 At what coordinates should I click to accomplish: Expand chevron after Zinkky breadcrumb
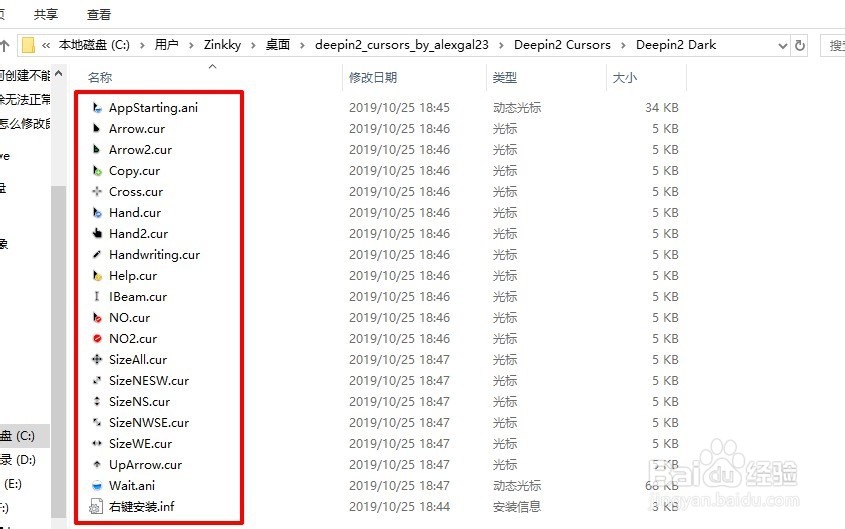click(x=253, y=45)
